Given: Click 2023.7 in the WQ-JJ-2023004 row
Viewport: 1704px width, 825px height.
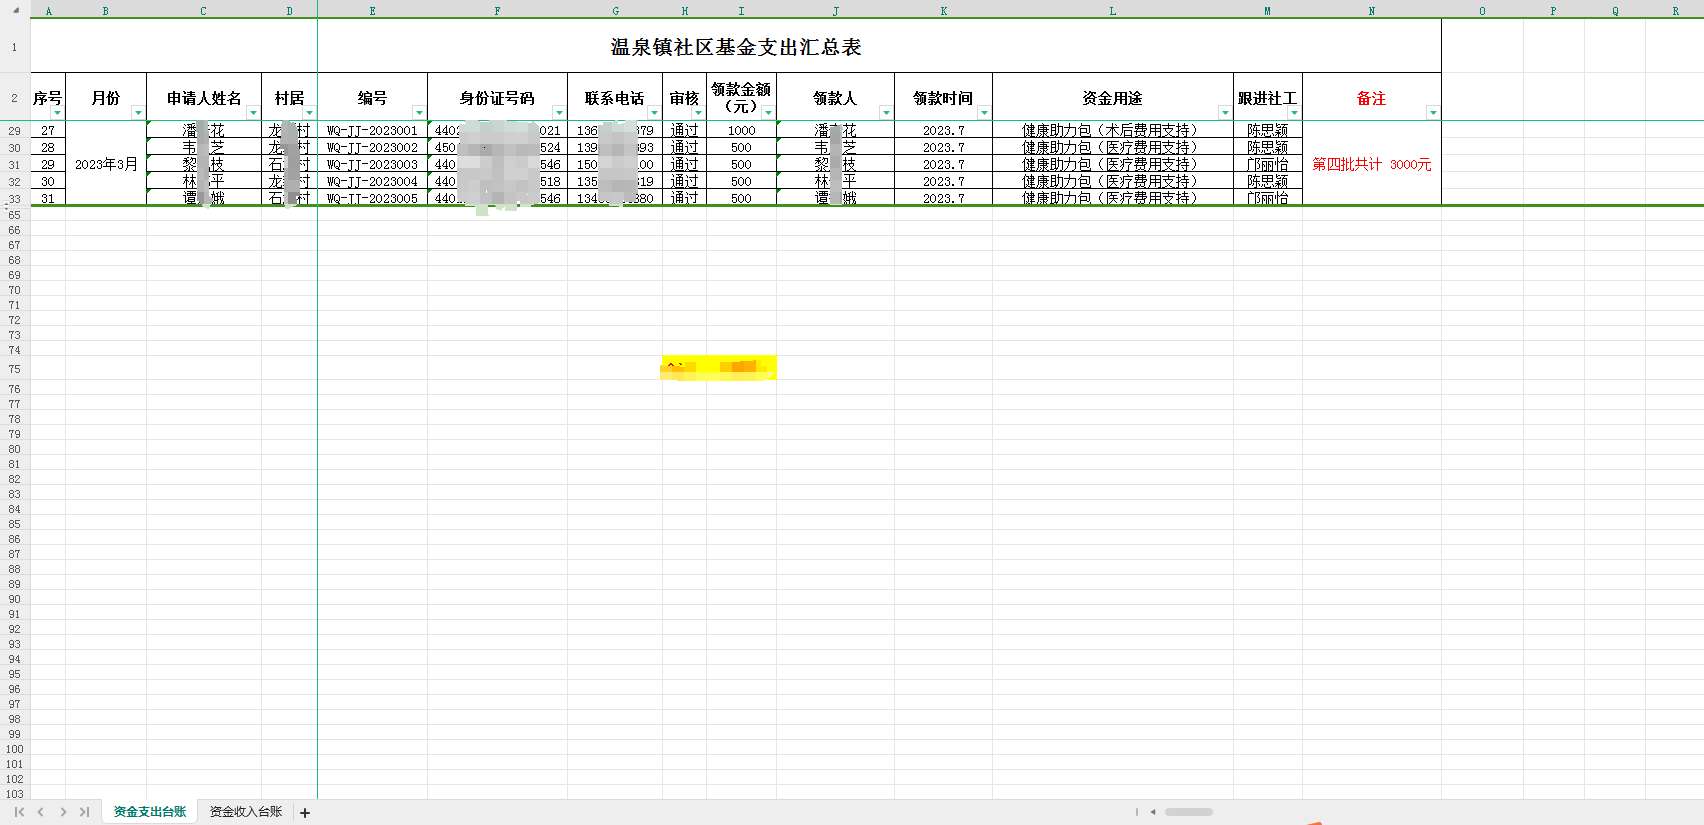Looking at the screenshot, I should click(x=944, y=182).
